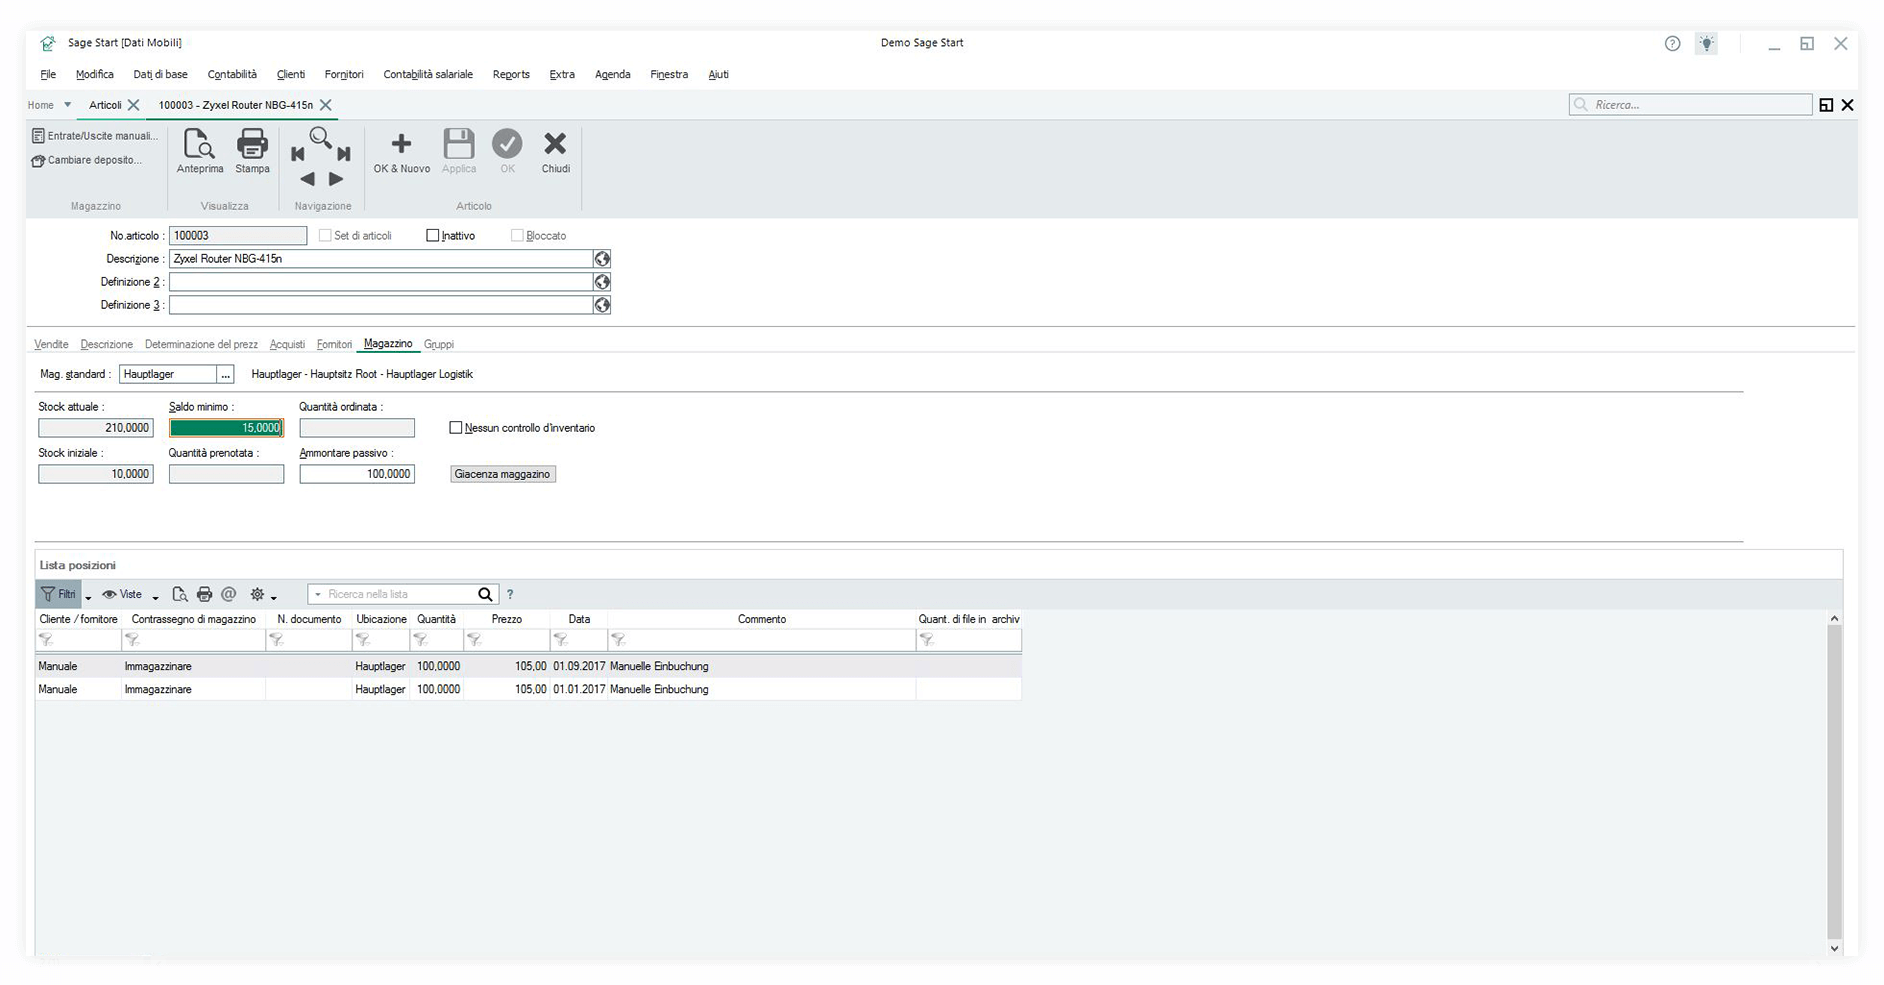
Task: Expand the Filtri dropdown arrow
Action: 88,597
